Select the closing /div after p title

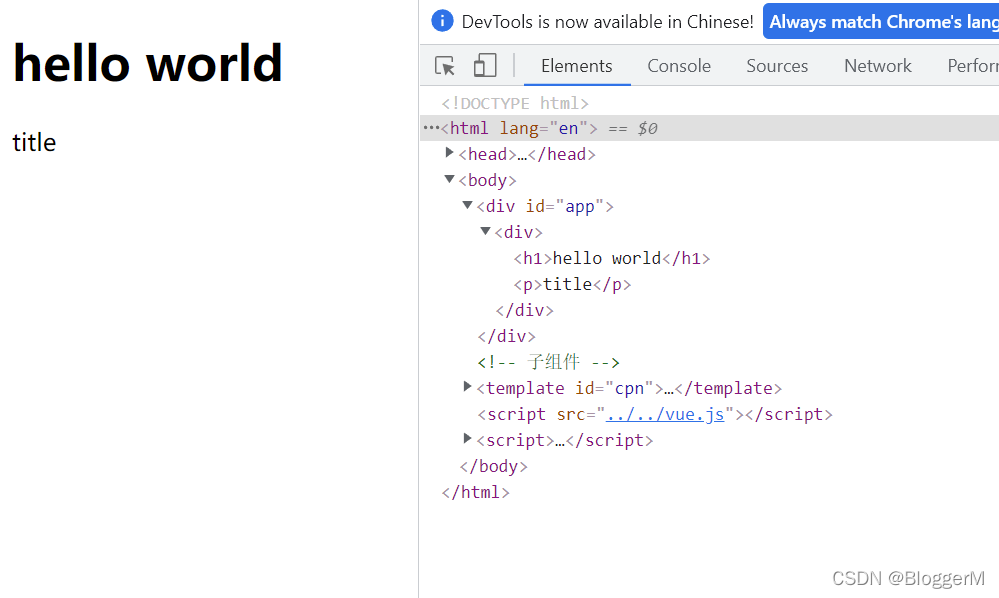(x=524, y=310)
